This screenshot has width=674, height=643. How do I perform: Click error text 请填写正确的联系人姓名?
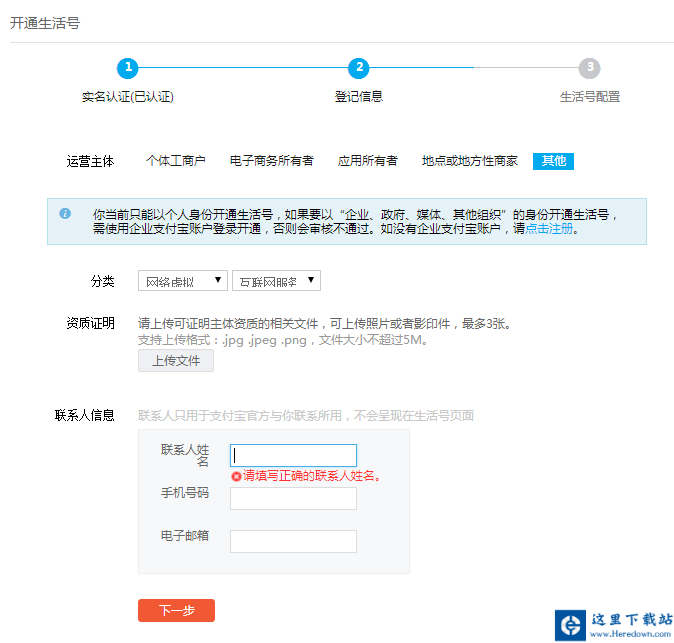click(312, 476)
